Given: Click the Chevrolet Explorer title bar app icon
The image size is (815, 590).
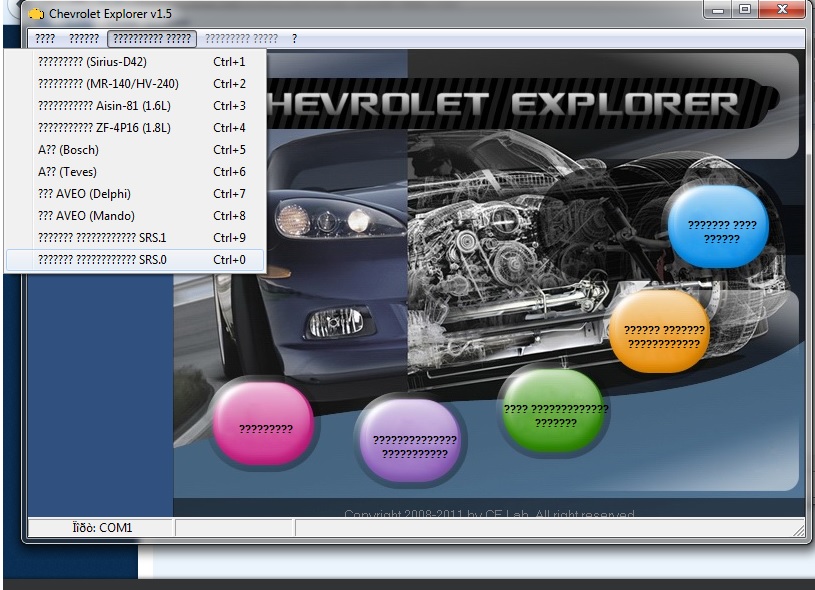Looking at the screenshot, I should click(36, 14).
